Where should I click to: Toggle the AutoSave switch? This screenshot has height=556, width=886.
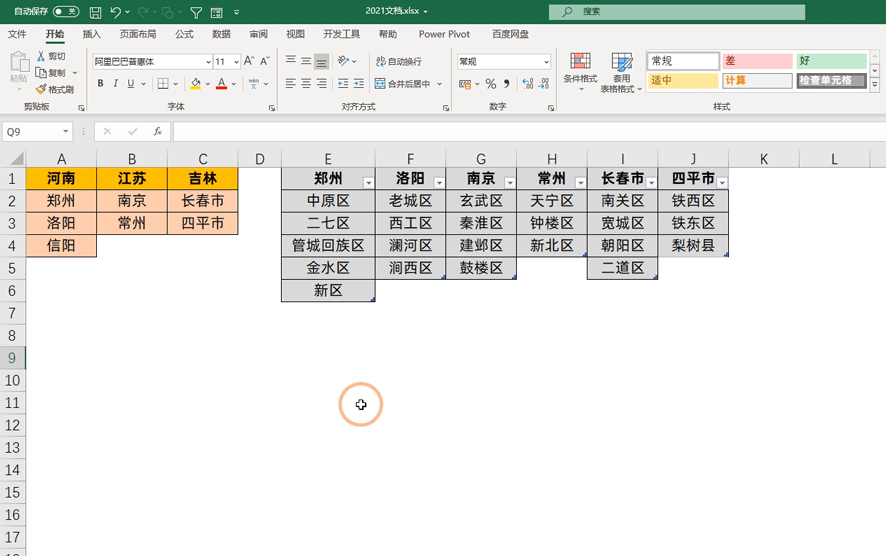(66, 11)
